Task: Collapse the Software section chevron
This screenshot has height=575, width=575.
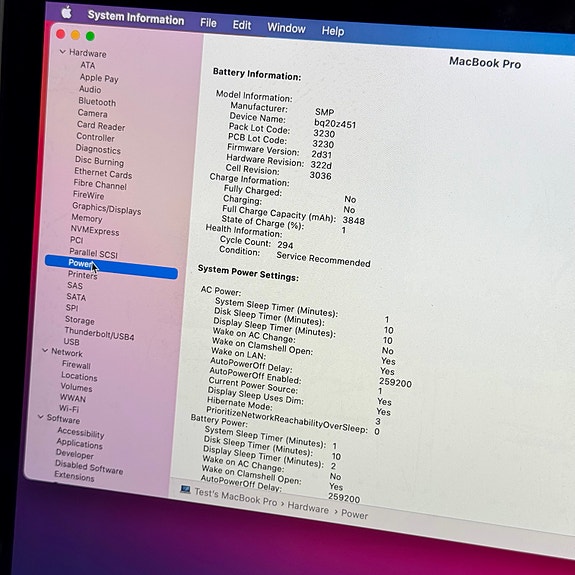Action: pyautogui.click(x=40, y=417)
